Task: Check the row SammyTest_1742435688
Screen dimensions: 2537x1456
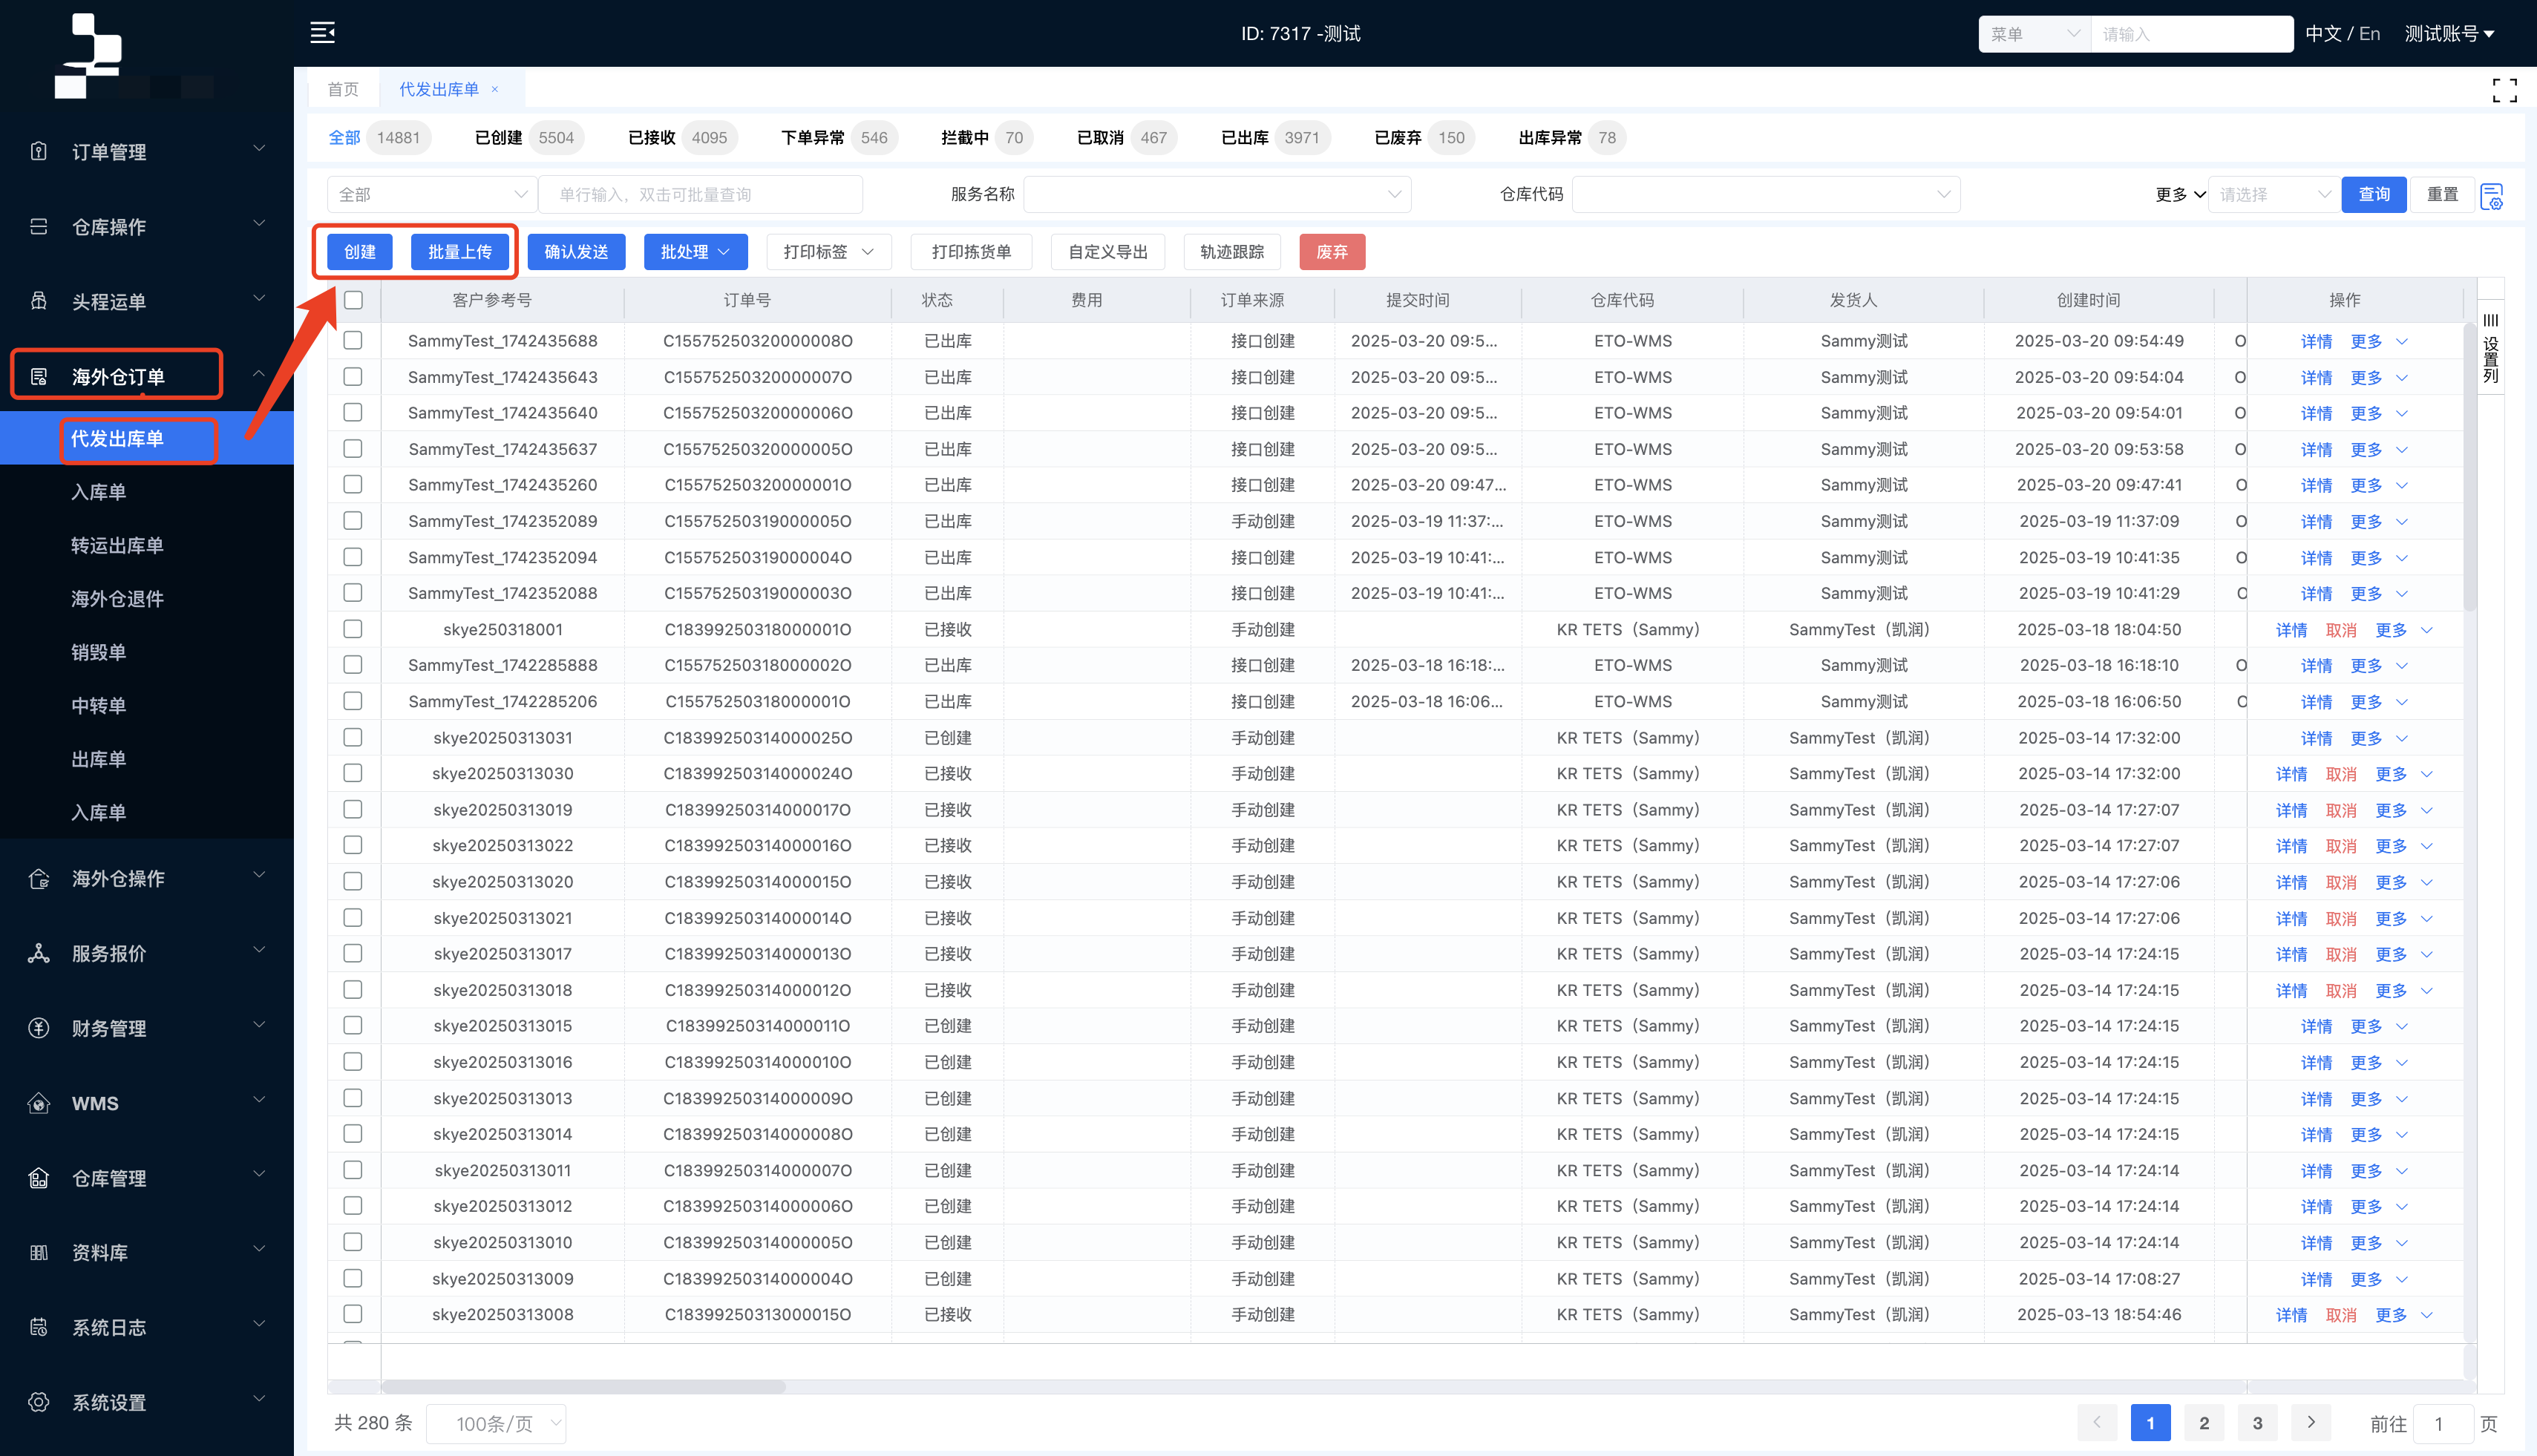Action: [x=353, y=340]
